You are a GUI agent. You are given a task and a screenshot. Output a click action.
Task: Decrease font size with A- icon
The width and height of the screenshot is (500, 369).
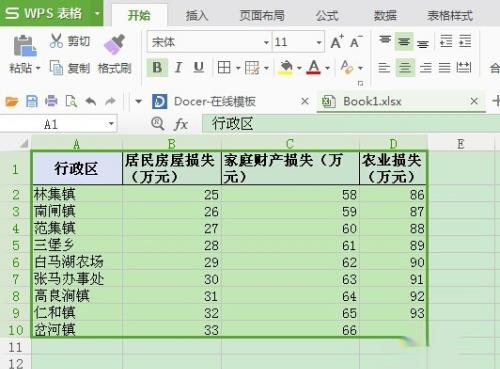(x=356, y=42)
